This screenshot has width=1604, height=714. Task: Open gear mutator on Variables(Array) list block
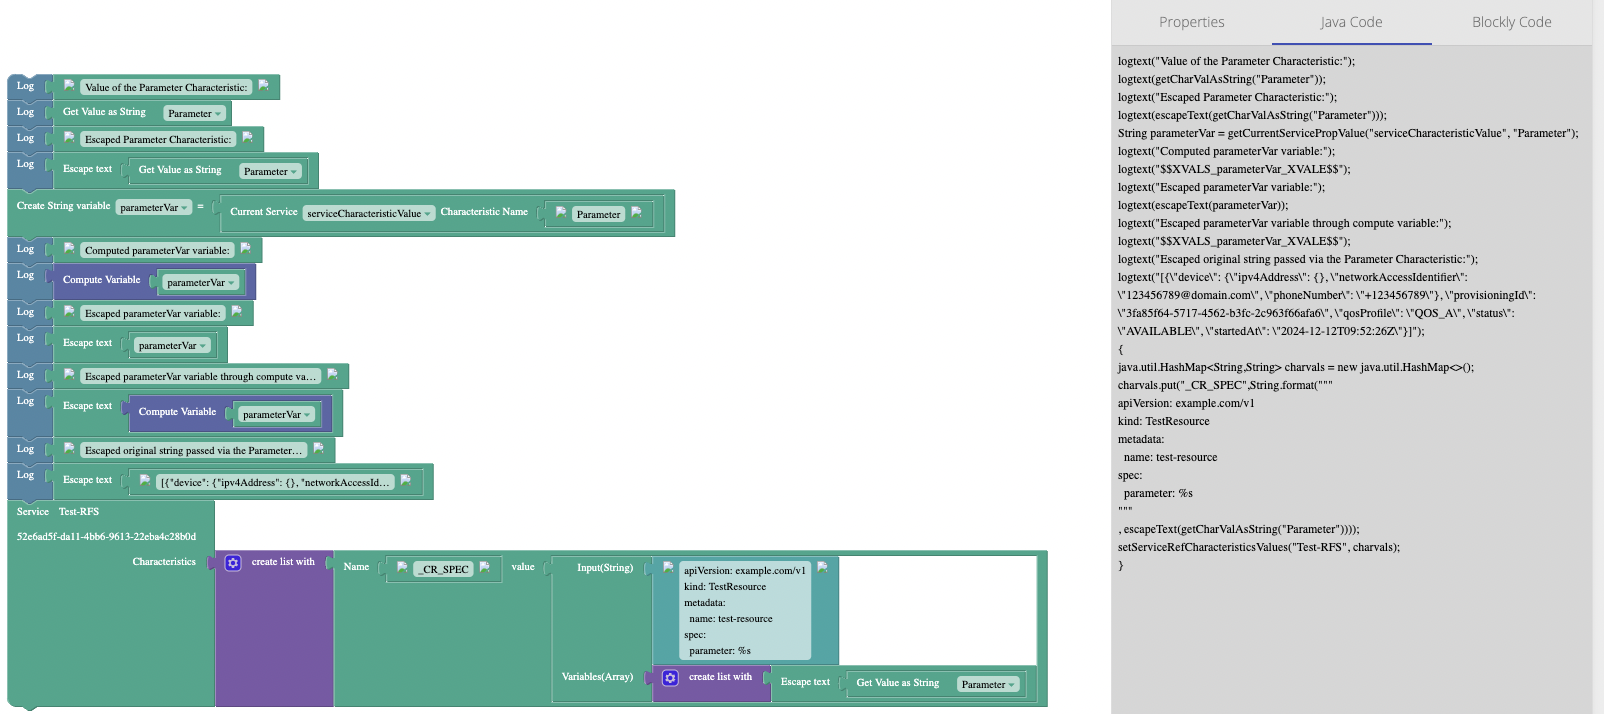click(x=670, y=678)
